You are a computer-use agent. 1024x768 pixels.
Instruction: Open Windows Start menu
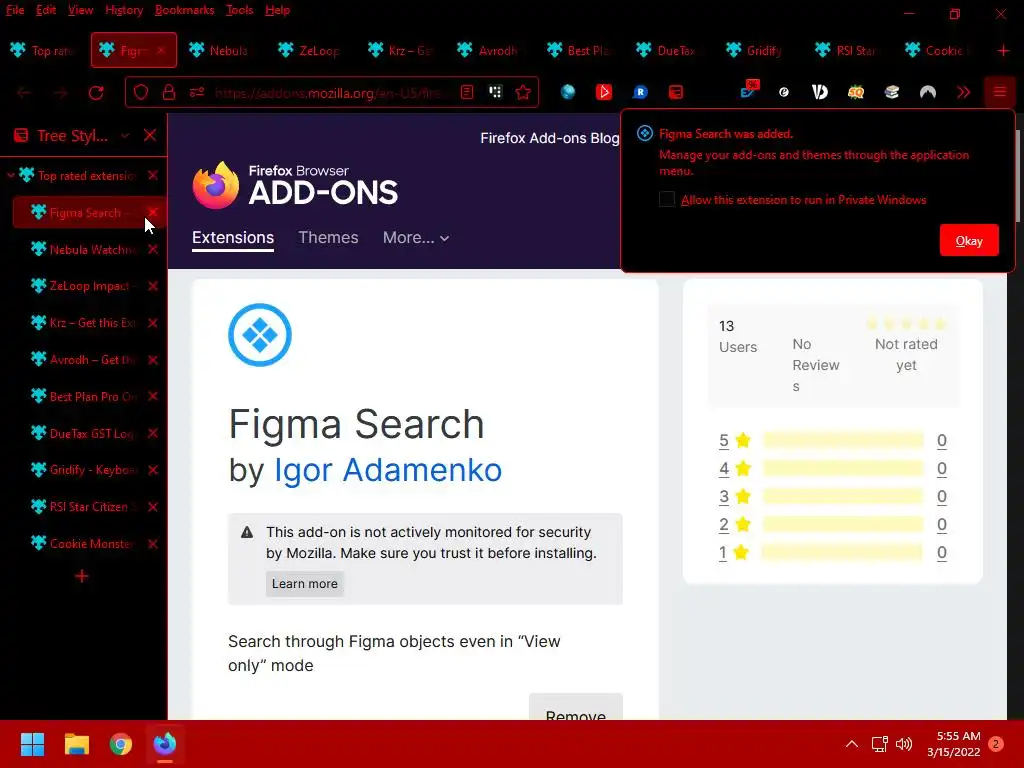pyautogui.click(x=32, y=744)
